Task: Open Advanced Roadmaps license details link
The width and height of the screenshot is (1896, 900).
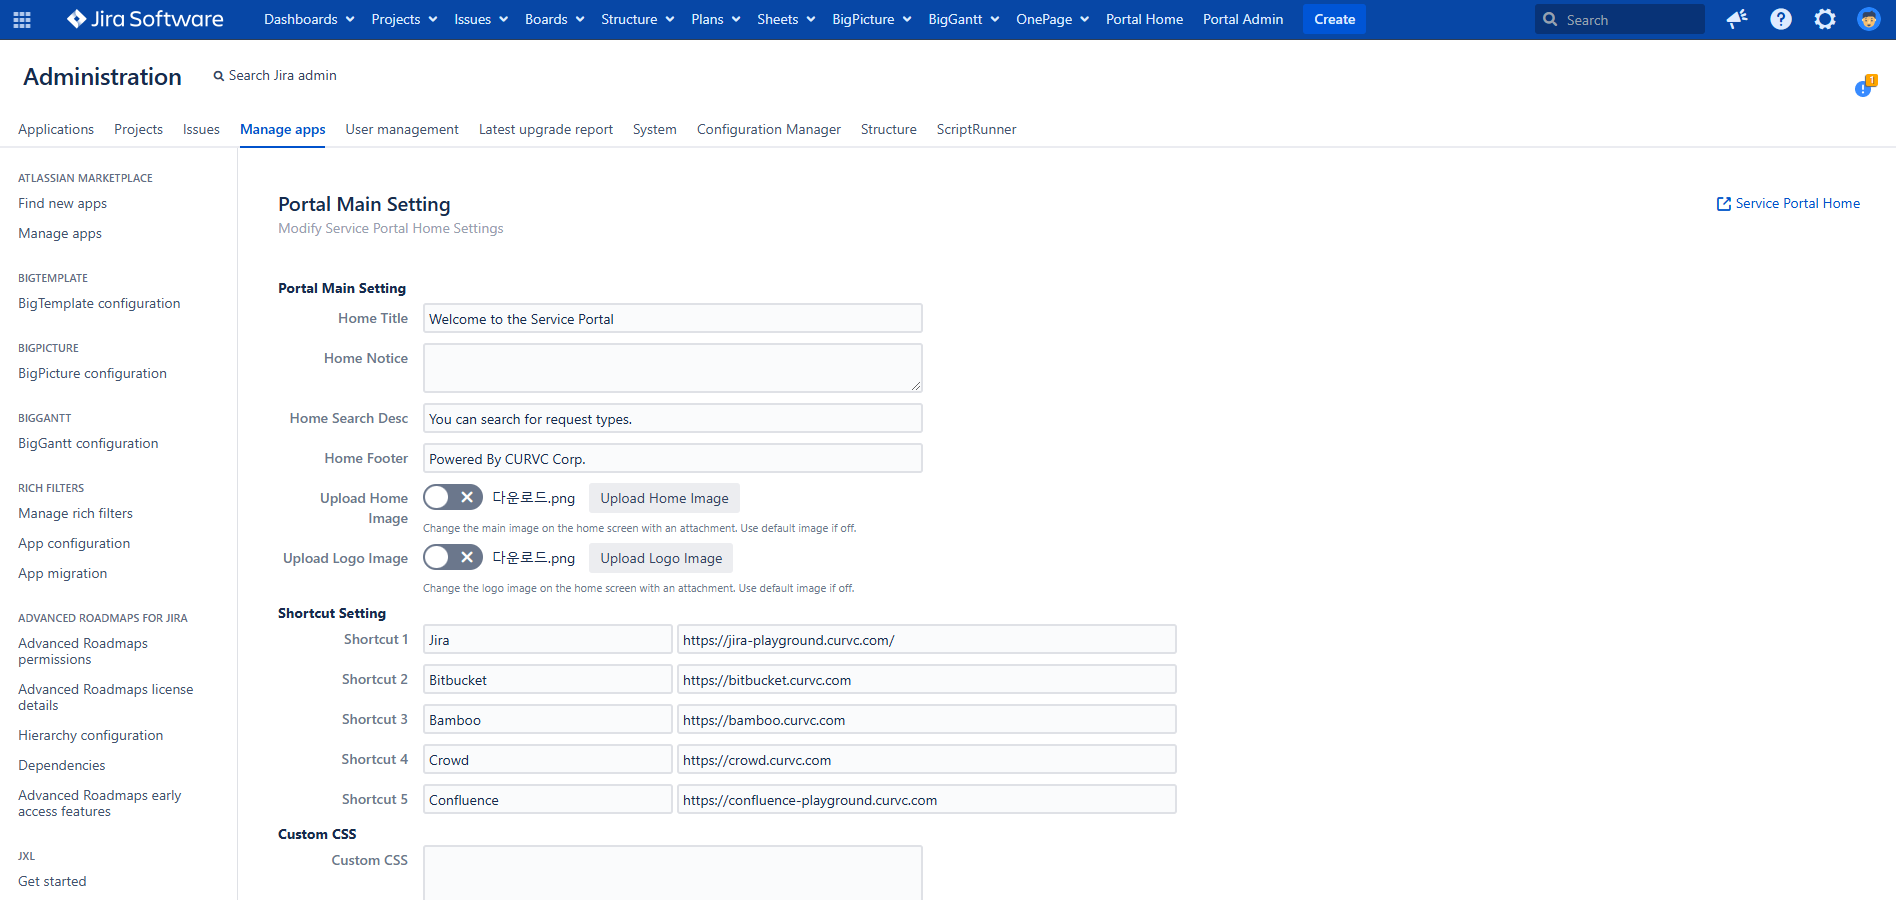Action: point(105,697)
